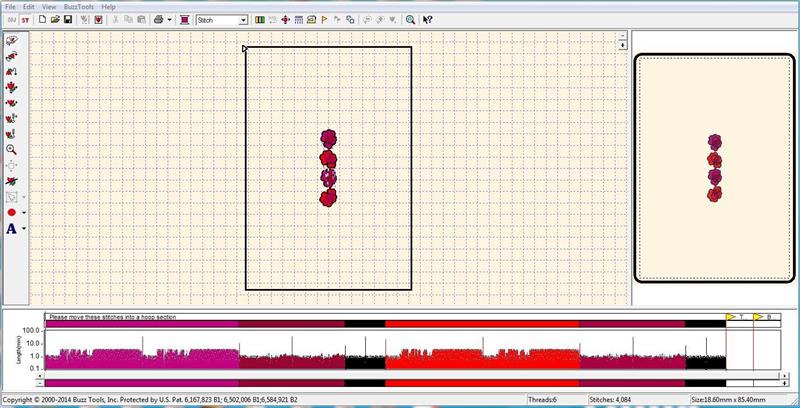Open a design file via folder icon
800x408 pixels.
click(55, 20)
